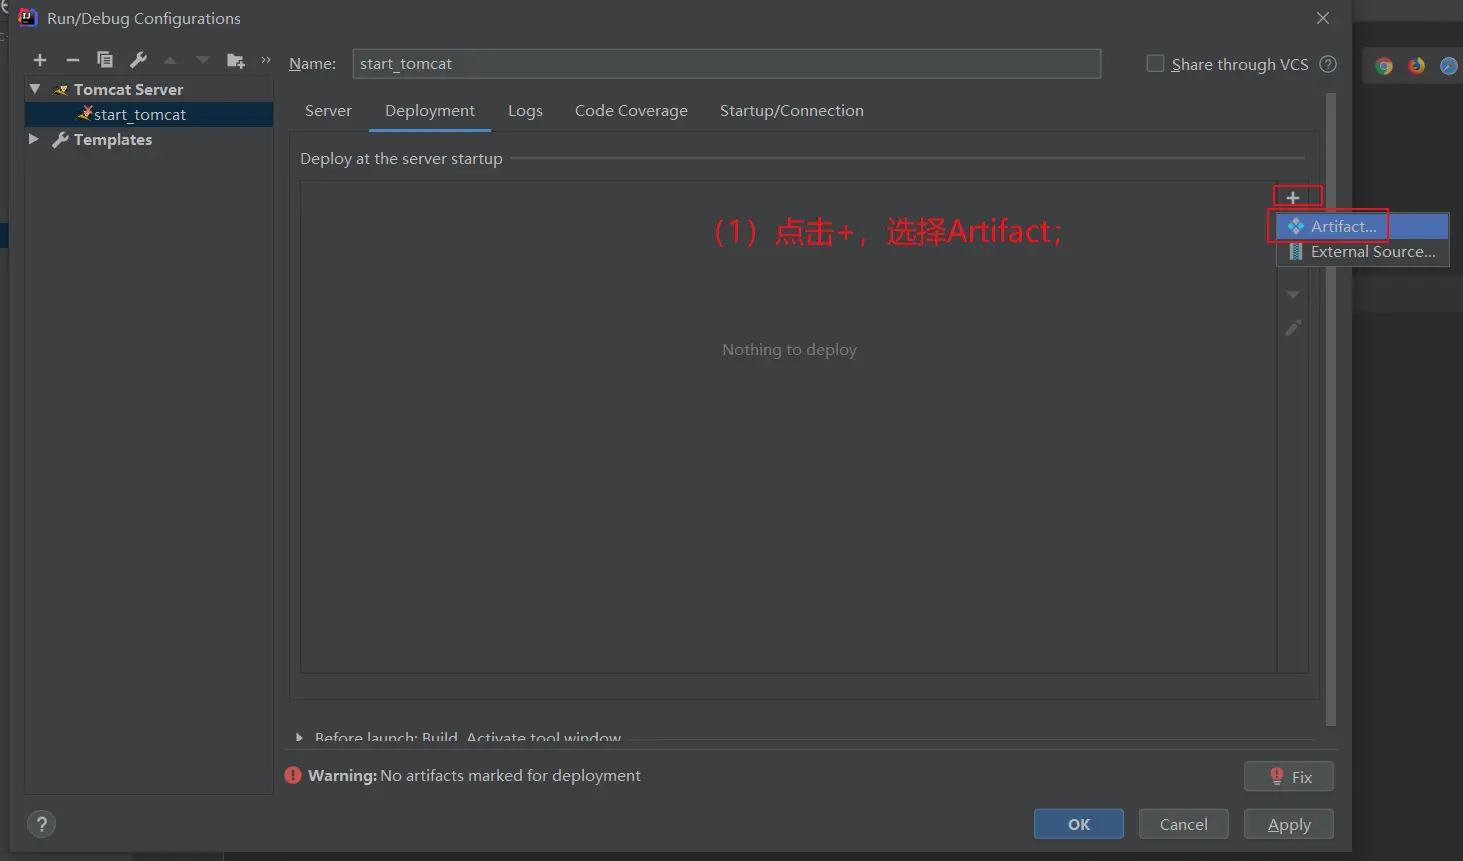Viewport: 1463px width, 861px height.
Task: Choose External Source... menu entry
Action: (1372, 252)
